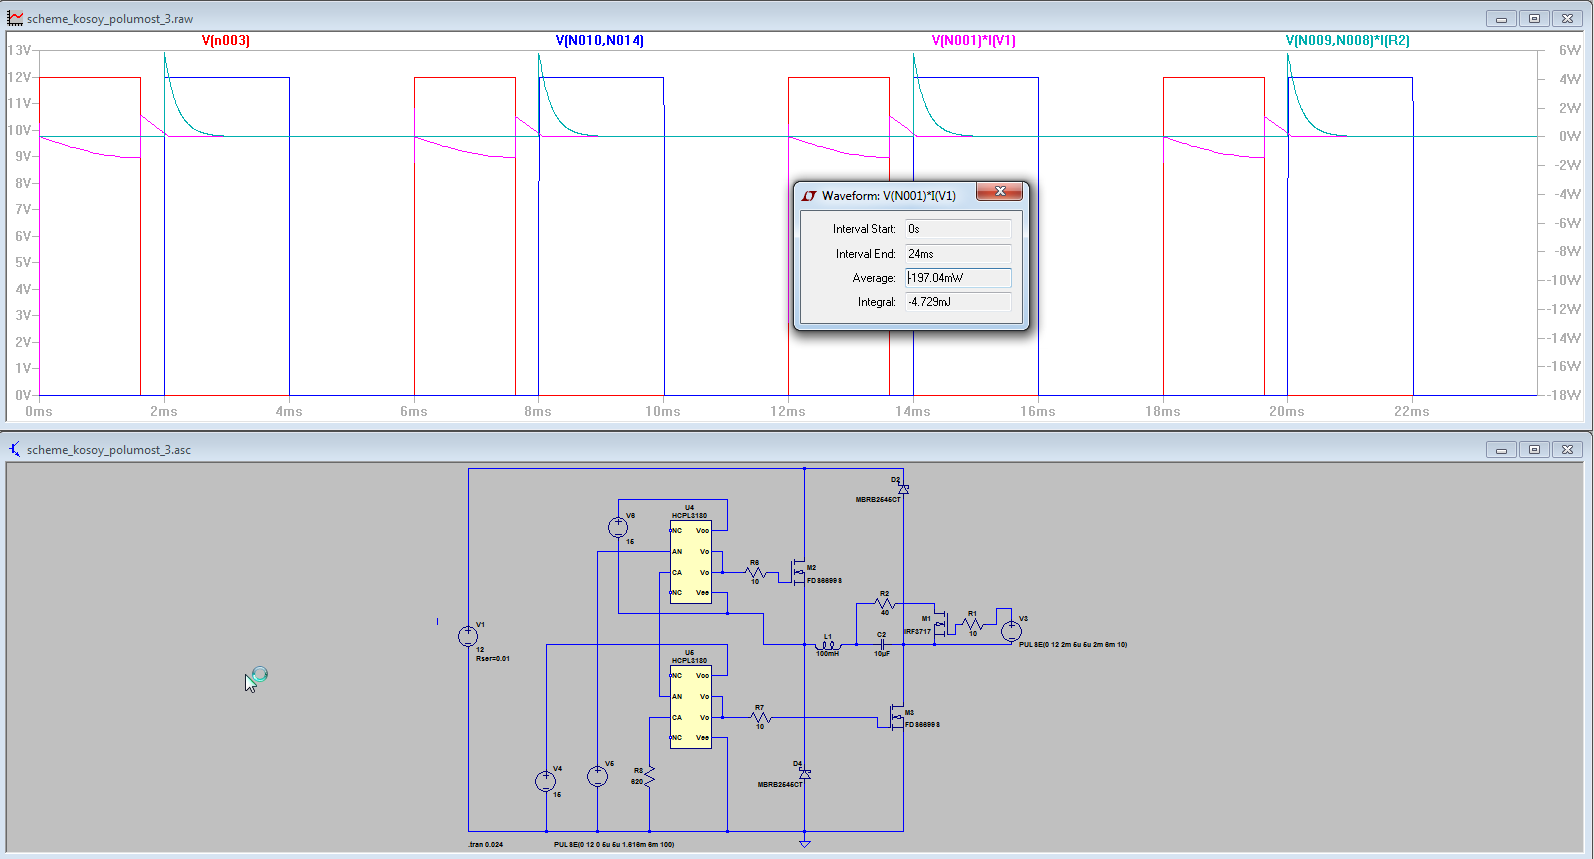Click the Integral value field
Image resolution: width=1594 pixels, height=859 pixels.
[x=958, y=302]
